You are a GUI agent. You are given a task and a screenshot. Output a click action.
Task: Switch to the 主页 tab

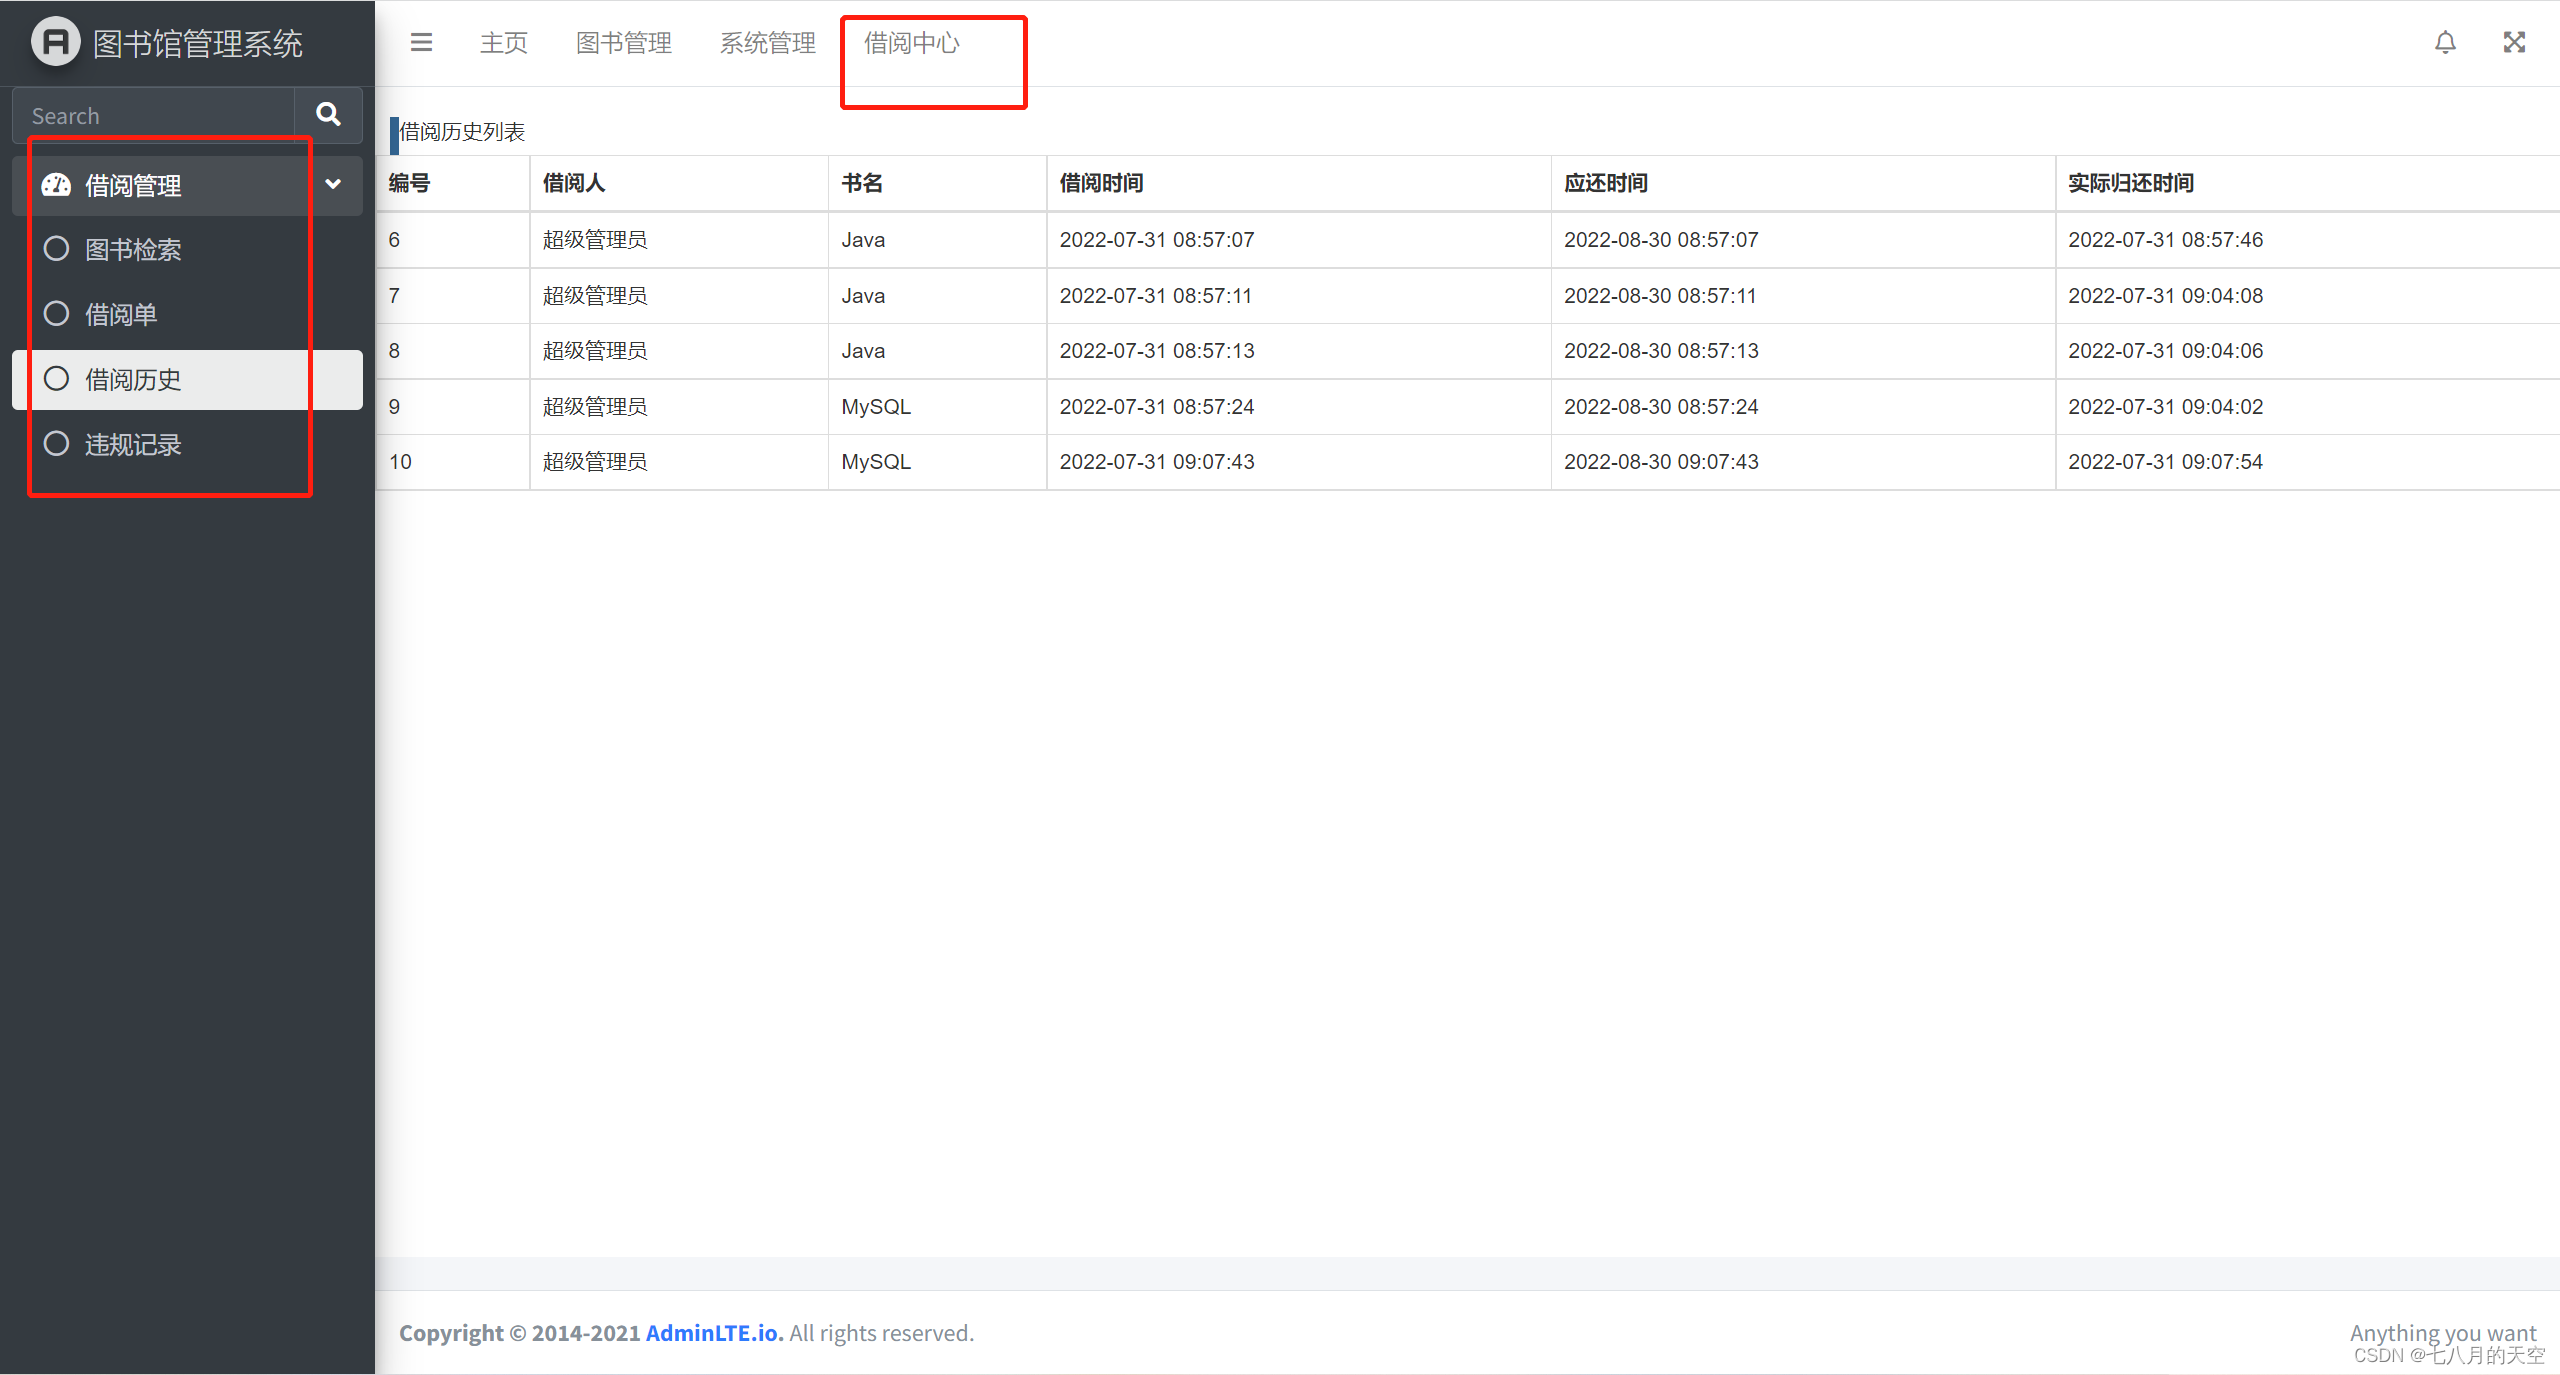click(x=503, y=43)
